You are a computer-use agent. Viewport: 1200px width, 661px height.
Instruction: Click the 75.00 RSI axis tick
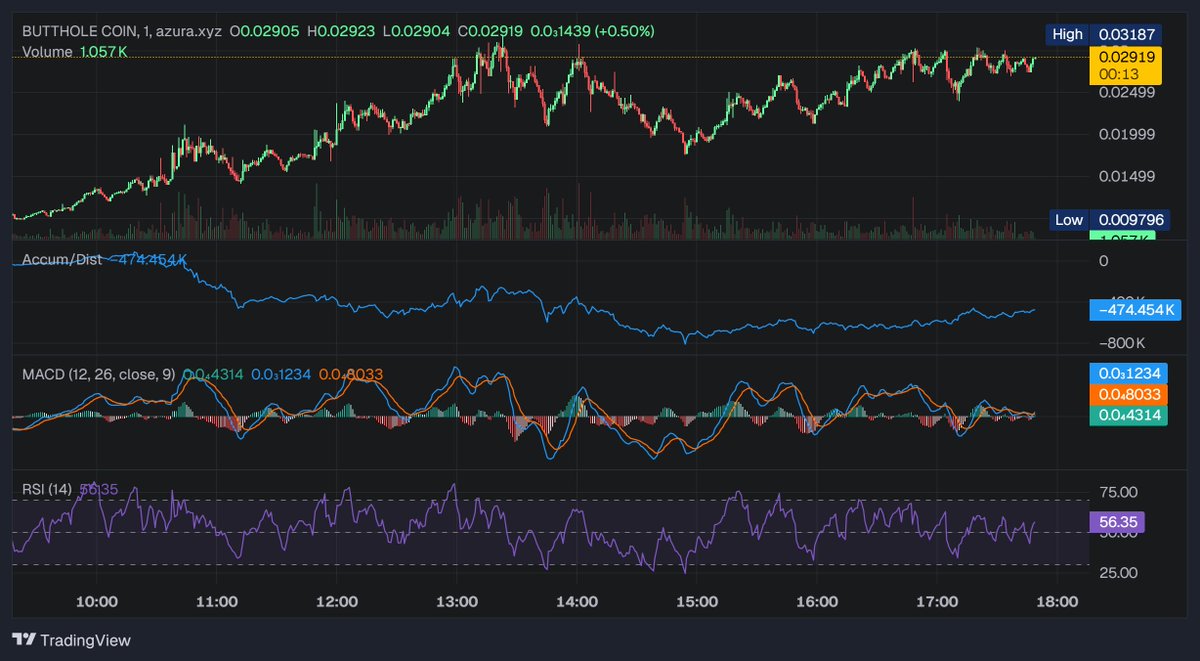pyautogui.click(x=1118, y=492)
